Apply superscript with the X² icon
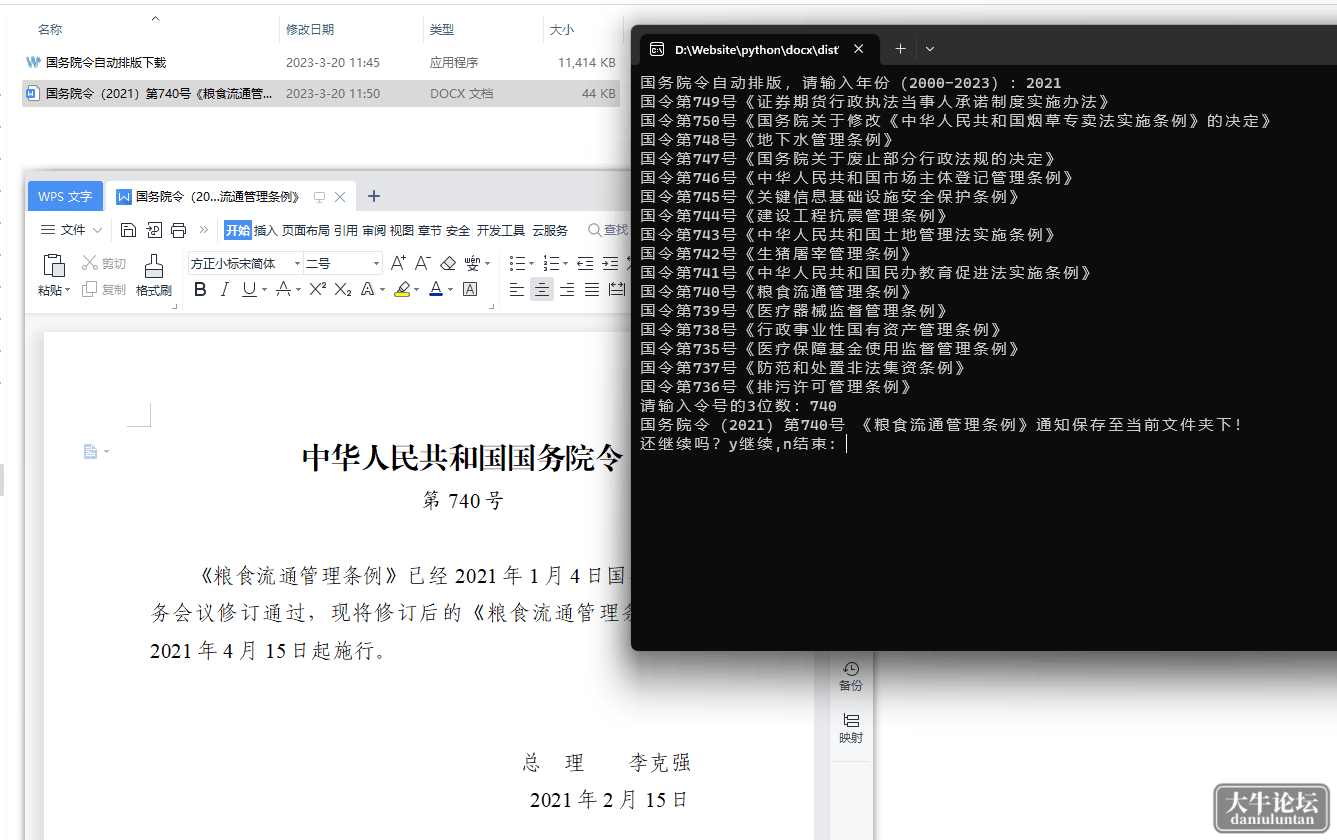Image resolution: width=1337 pixels, height=840 pixels. click(x=318, y=289)
